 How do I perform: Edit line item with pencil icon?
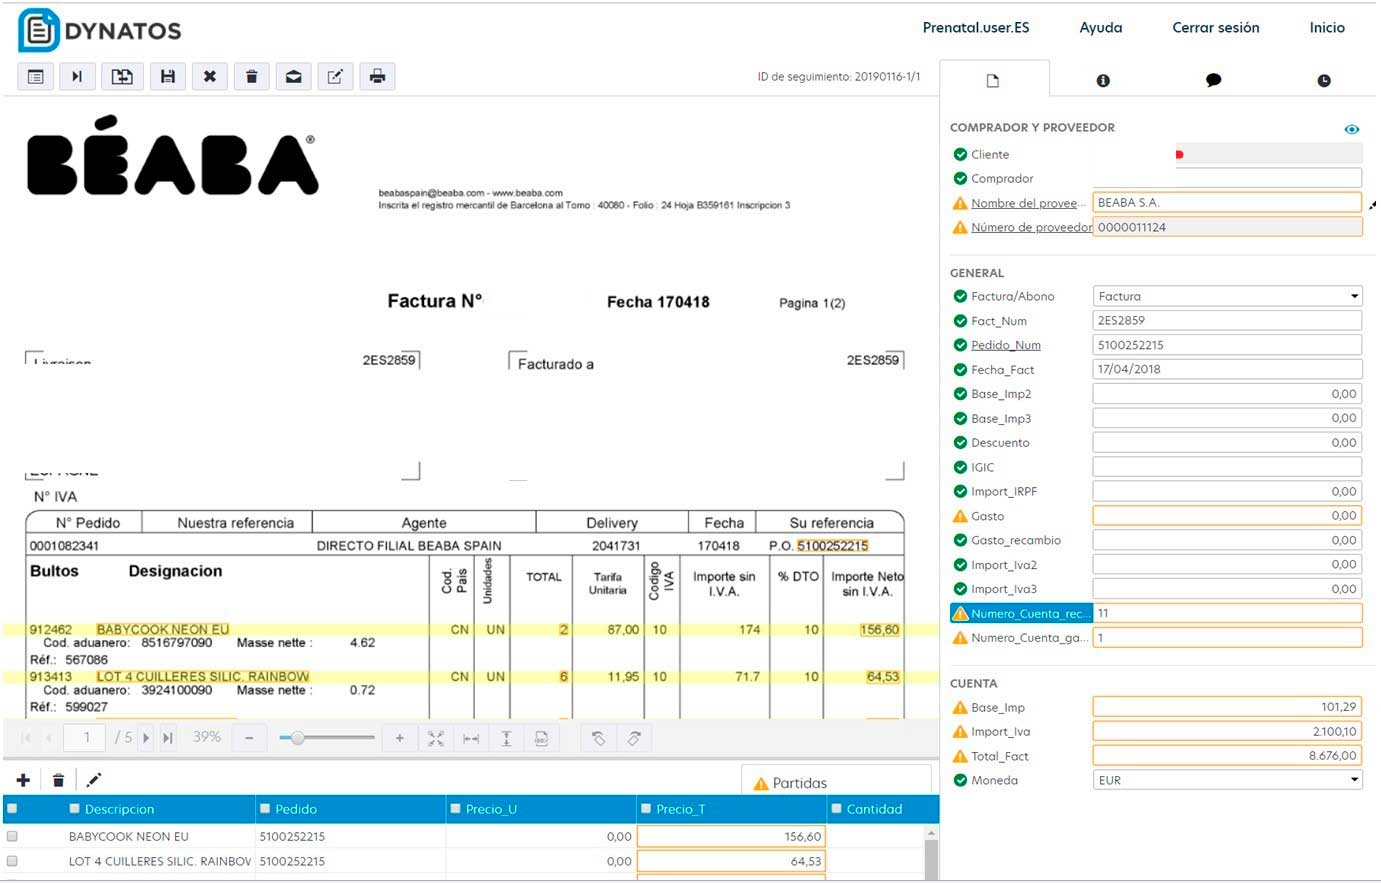(94, 780)
